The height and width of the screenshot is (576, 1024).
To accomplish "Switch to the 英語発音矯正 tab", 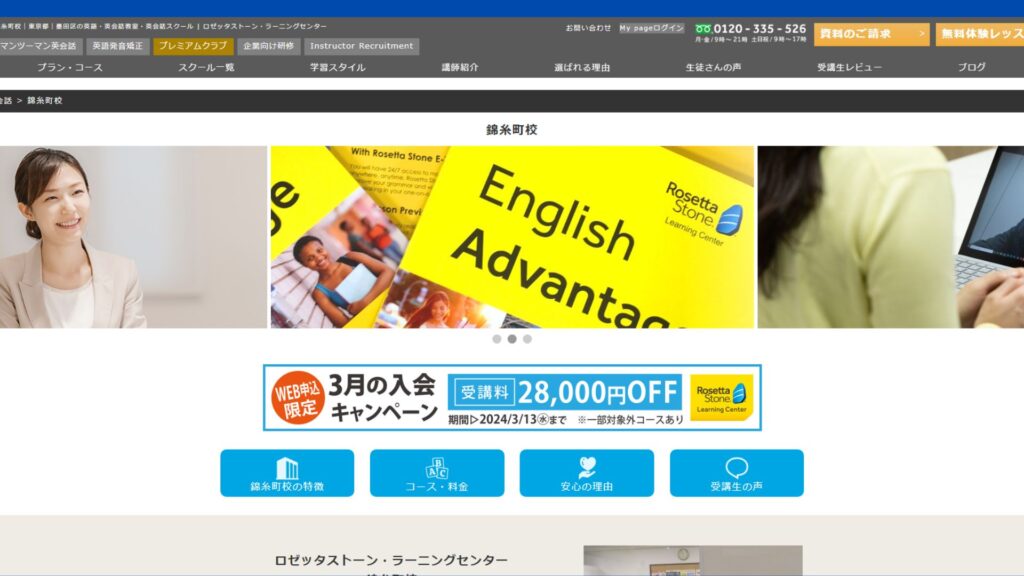I will coord(118,46).
